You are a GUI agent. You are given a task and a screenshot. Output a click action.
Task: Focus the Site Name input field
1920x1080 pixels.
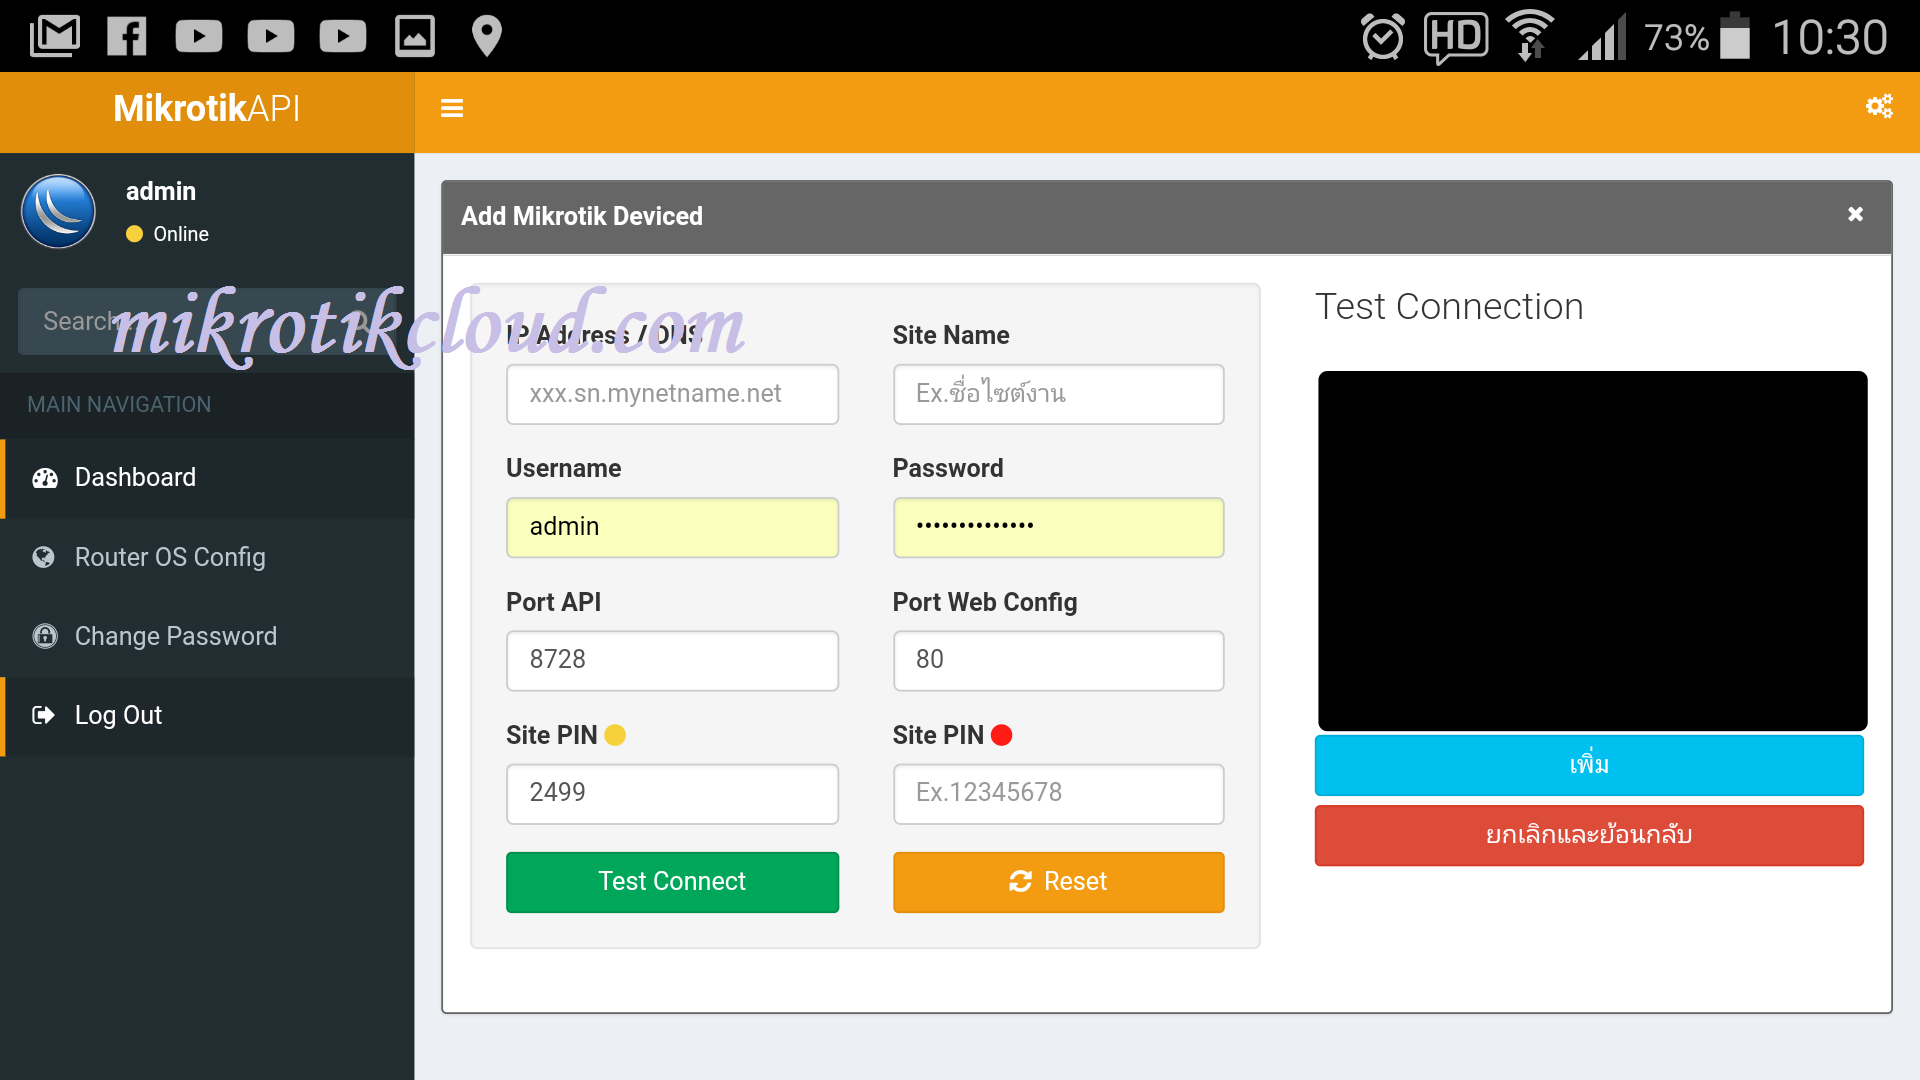tap(1058, 394)
